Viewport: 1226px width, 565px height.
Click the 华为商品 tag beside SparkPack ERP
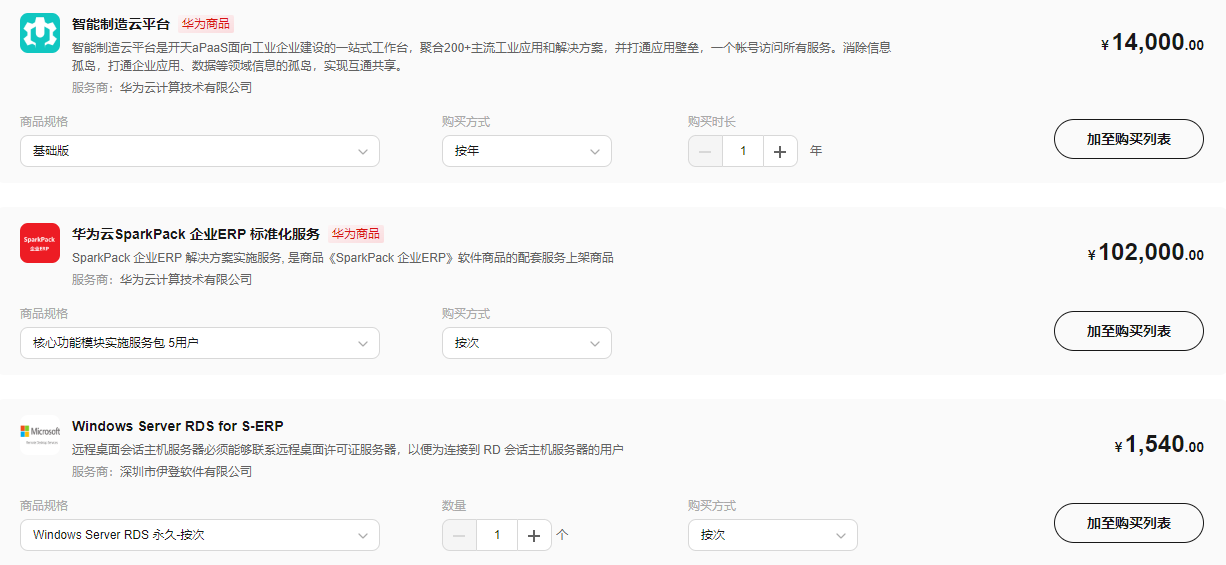point(356,234)
